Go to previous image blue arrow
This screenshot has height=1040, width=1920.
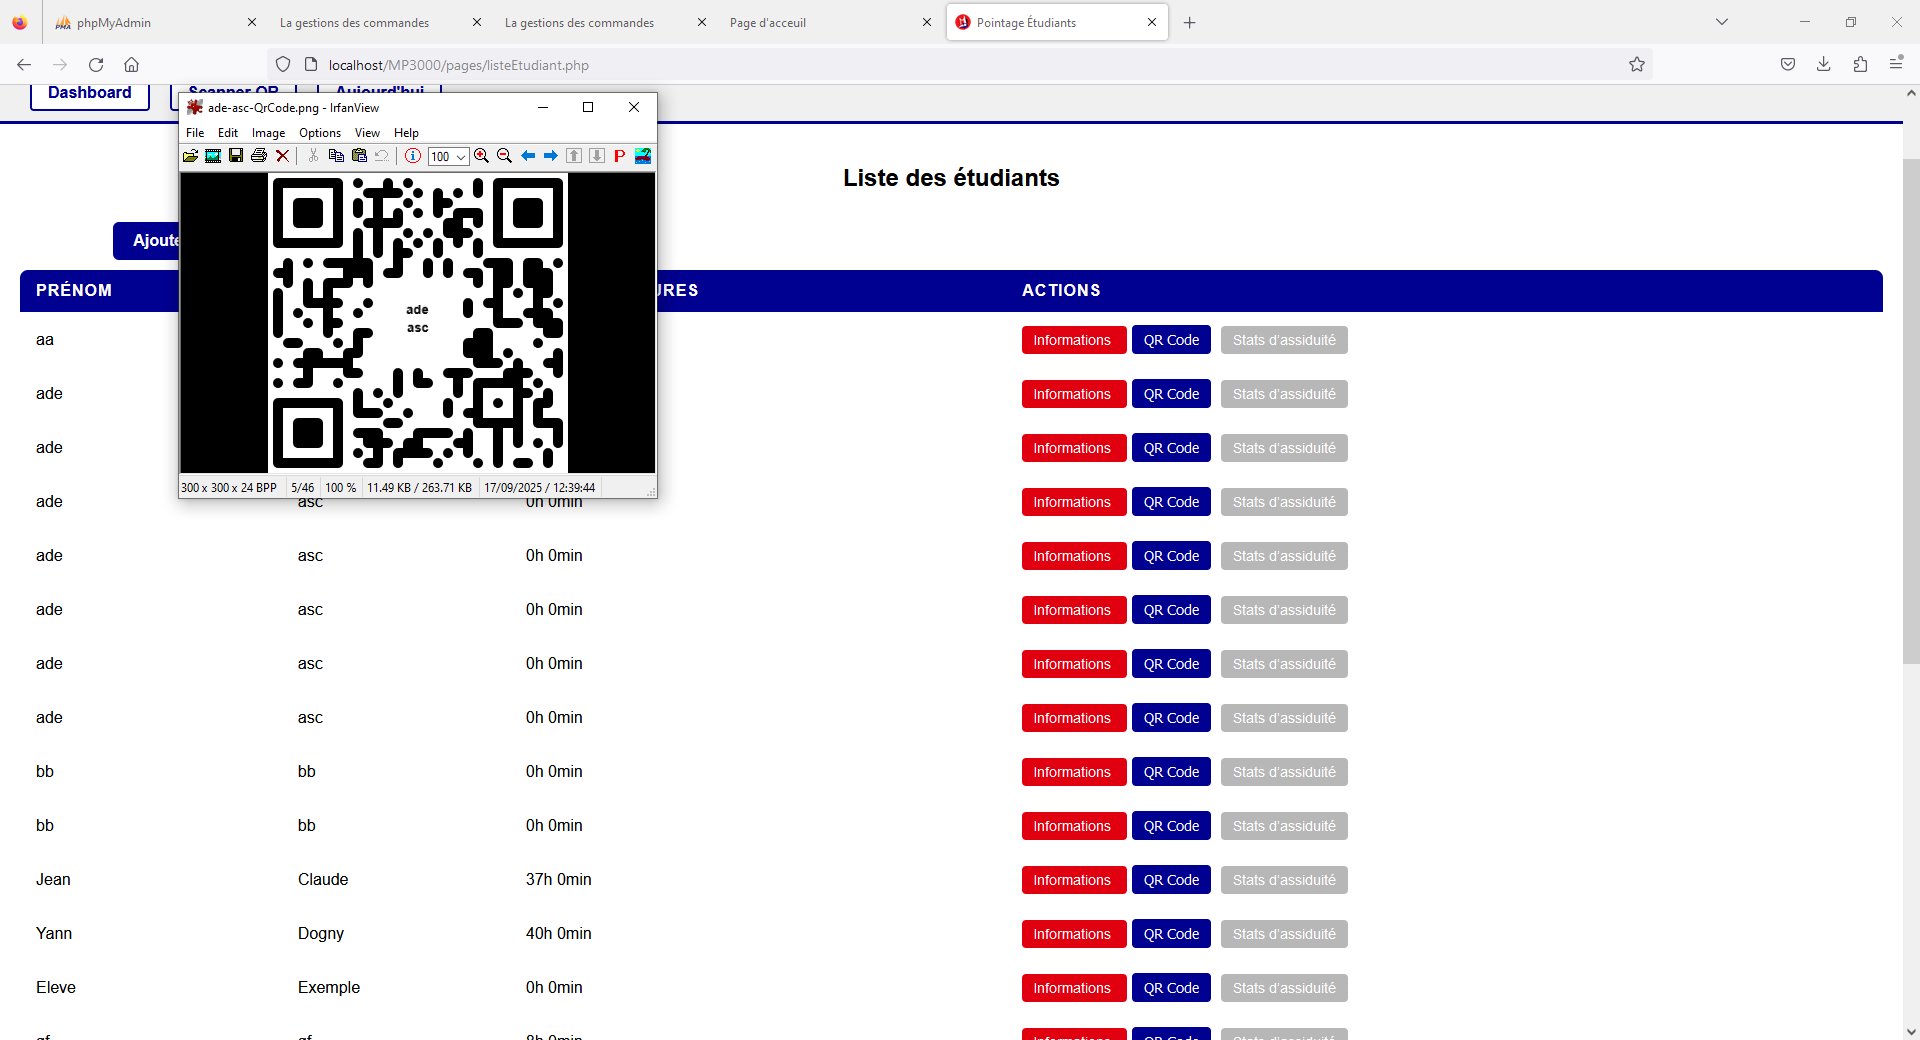[x=528, y=156]
